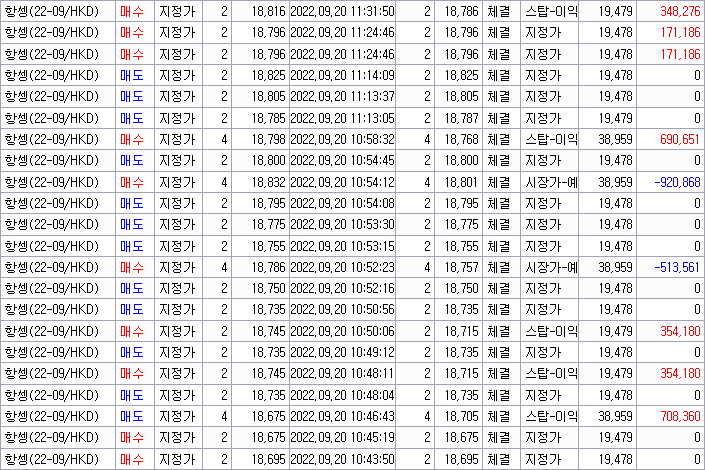705x470 pixels.
Task: Select the 18,775 order price cell
Action: (267, 225)
